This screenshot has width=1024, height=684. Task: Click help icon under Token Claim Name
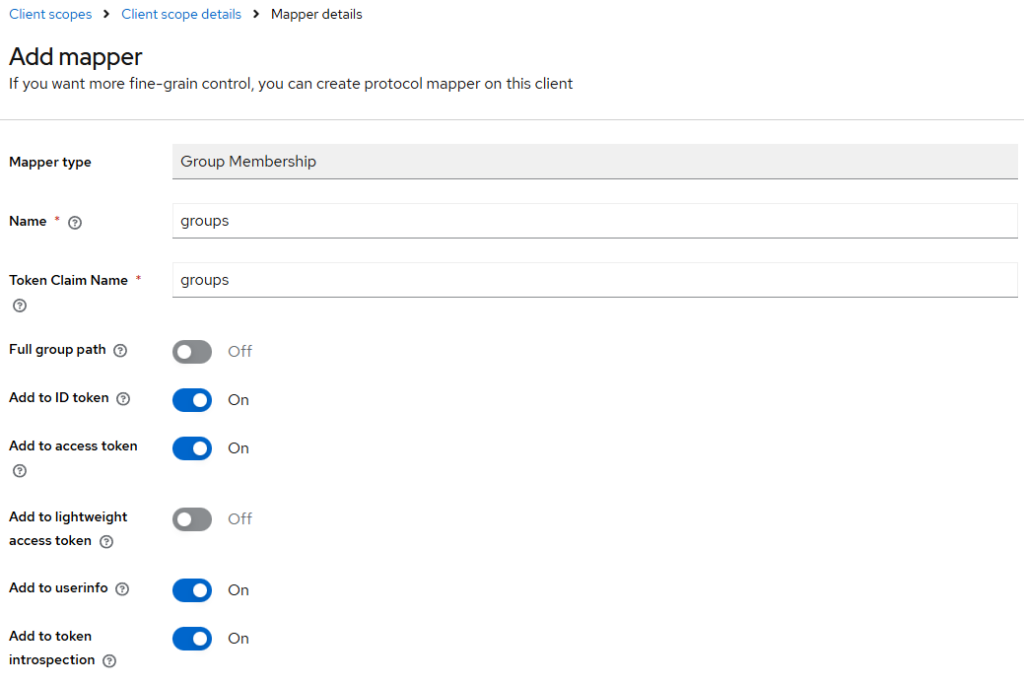coord(19,306)
